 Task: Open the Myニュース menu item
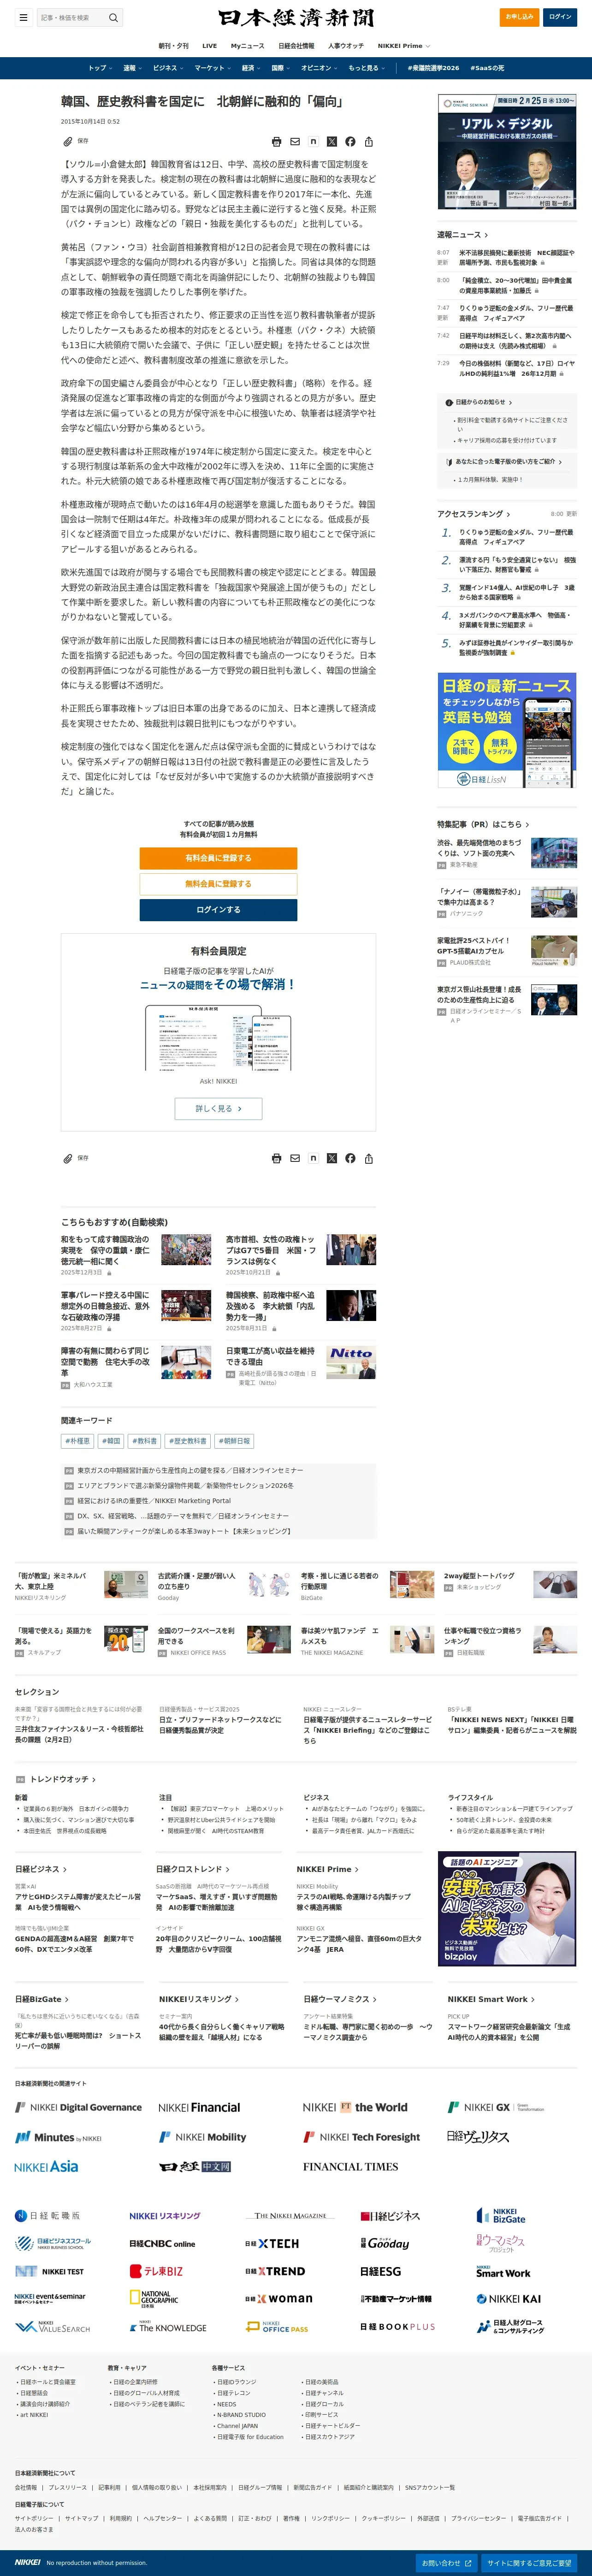247,46
